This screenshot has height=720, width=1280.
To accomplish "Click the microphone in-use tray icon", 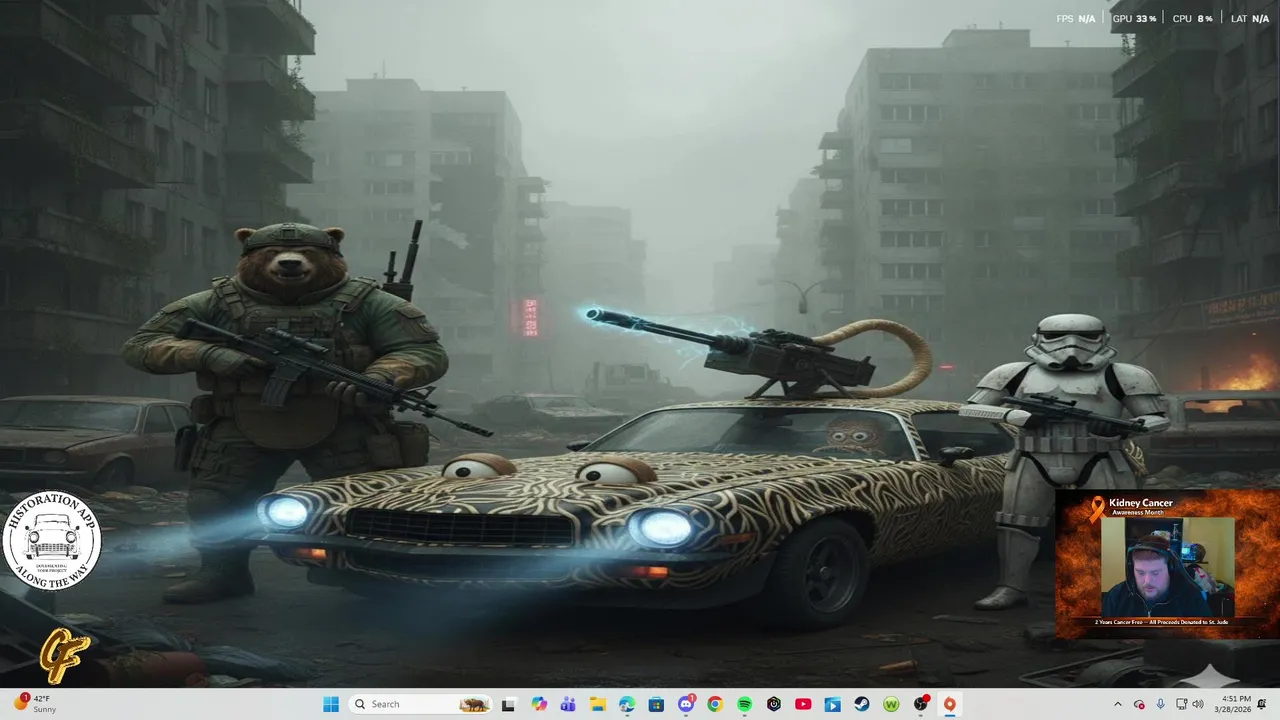I will [1160, 704].
